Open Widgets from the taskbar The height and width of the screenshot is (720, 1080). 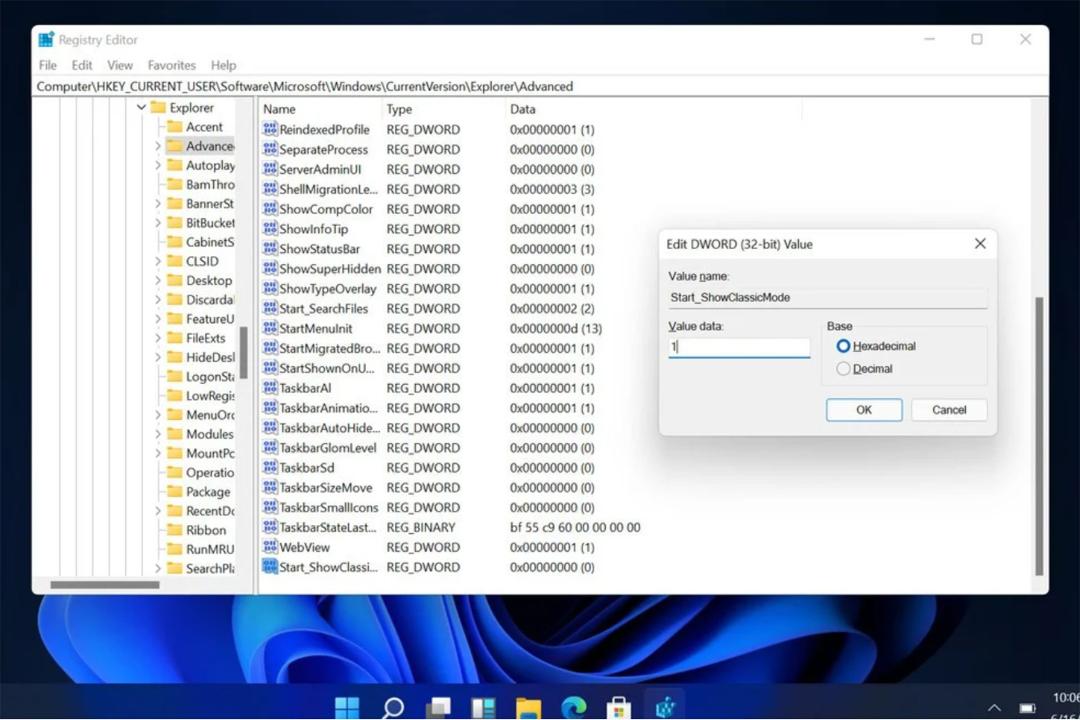pyautogui.click(x=483, y=707)
